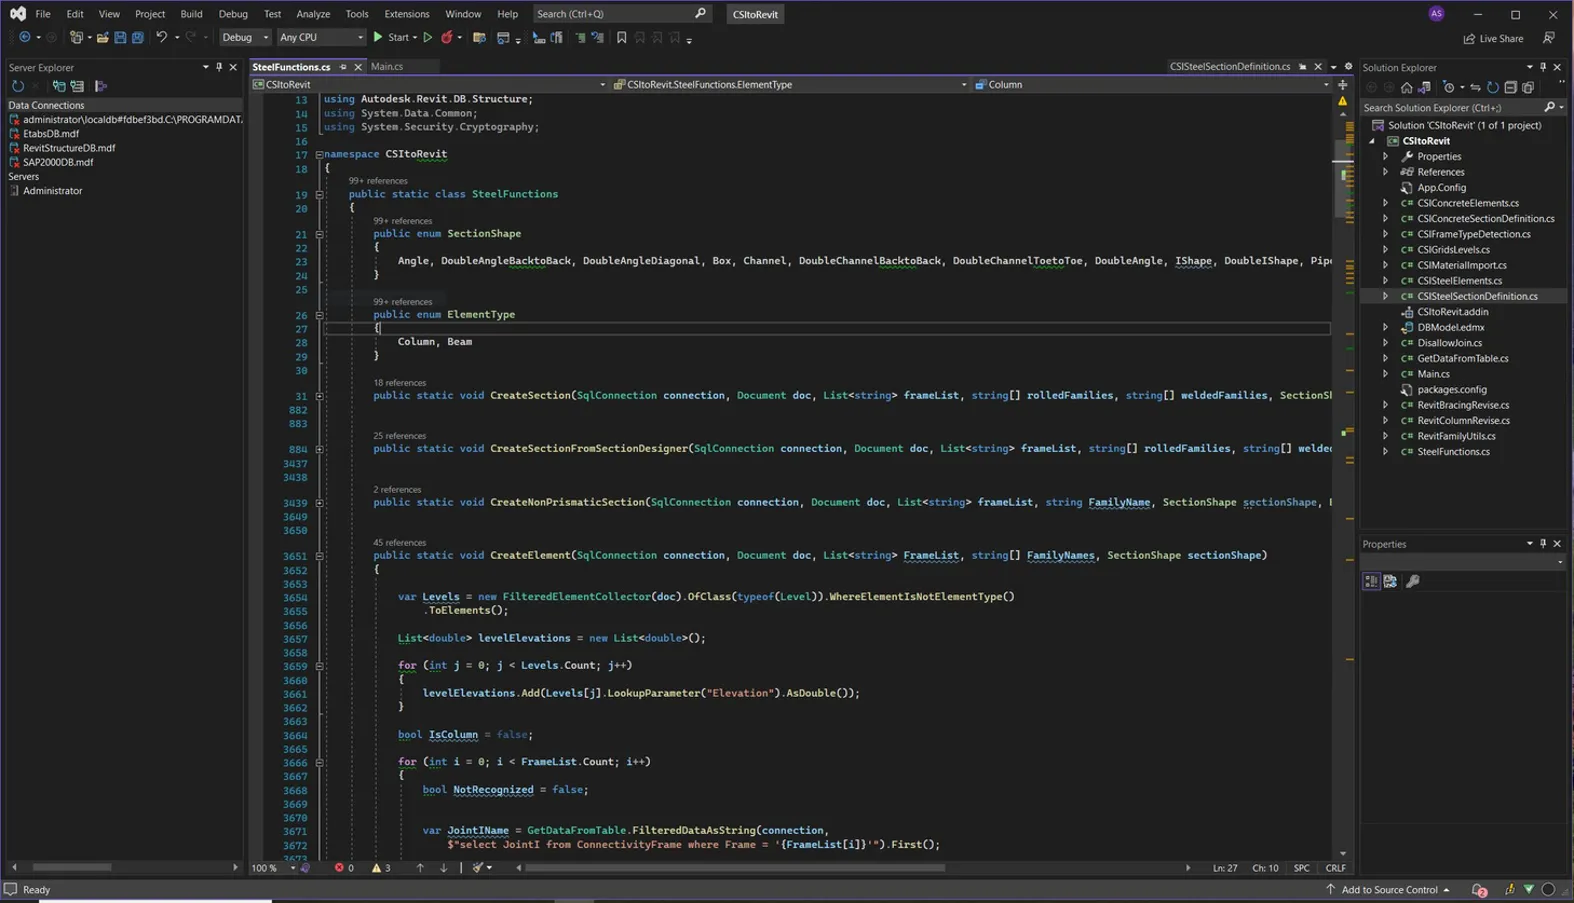1574x903 pixels.
Task: Select the CSISteelSectionDefinition.cs preview tab
Action: [x=1230, y=67]
